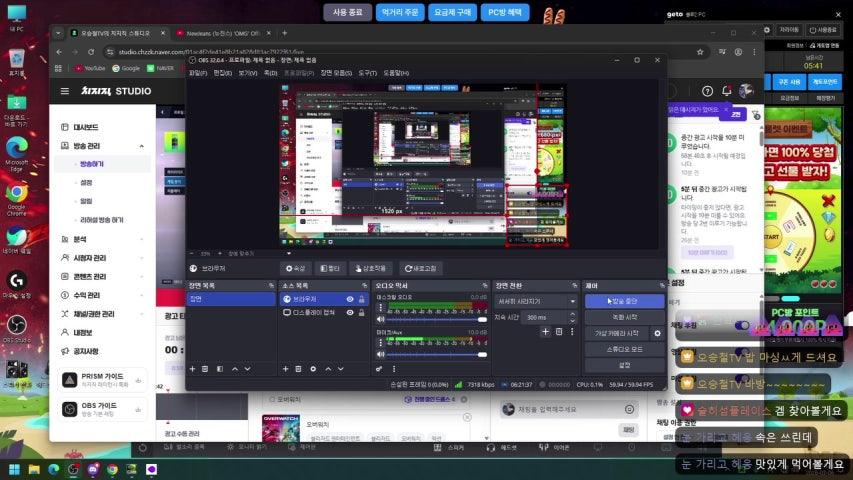Open source properties gear in 소스 목록
Screen dimensions: 853x480
pos(313,369)
